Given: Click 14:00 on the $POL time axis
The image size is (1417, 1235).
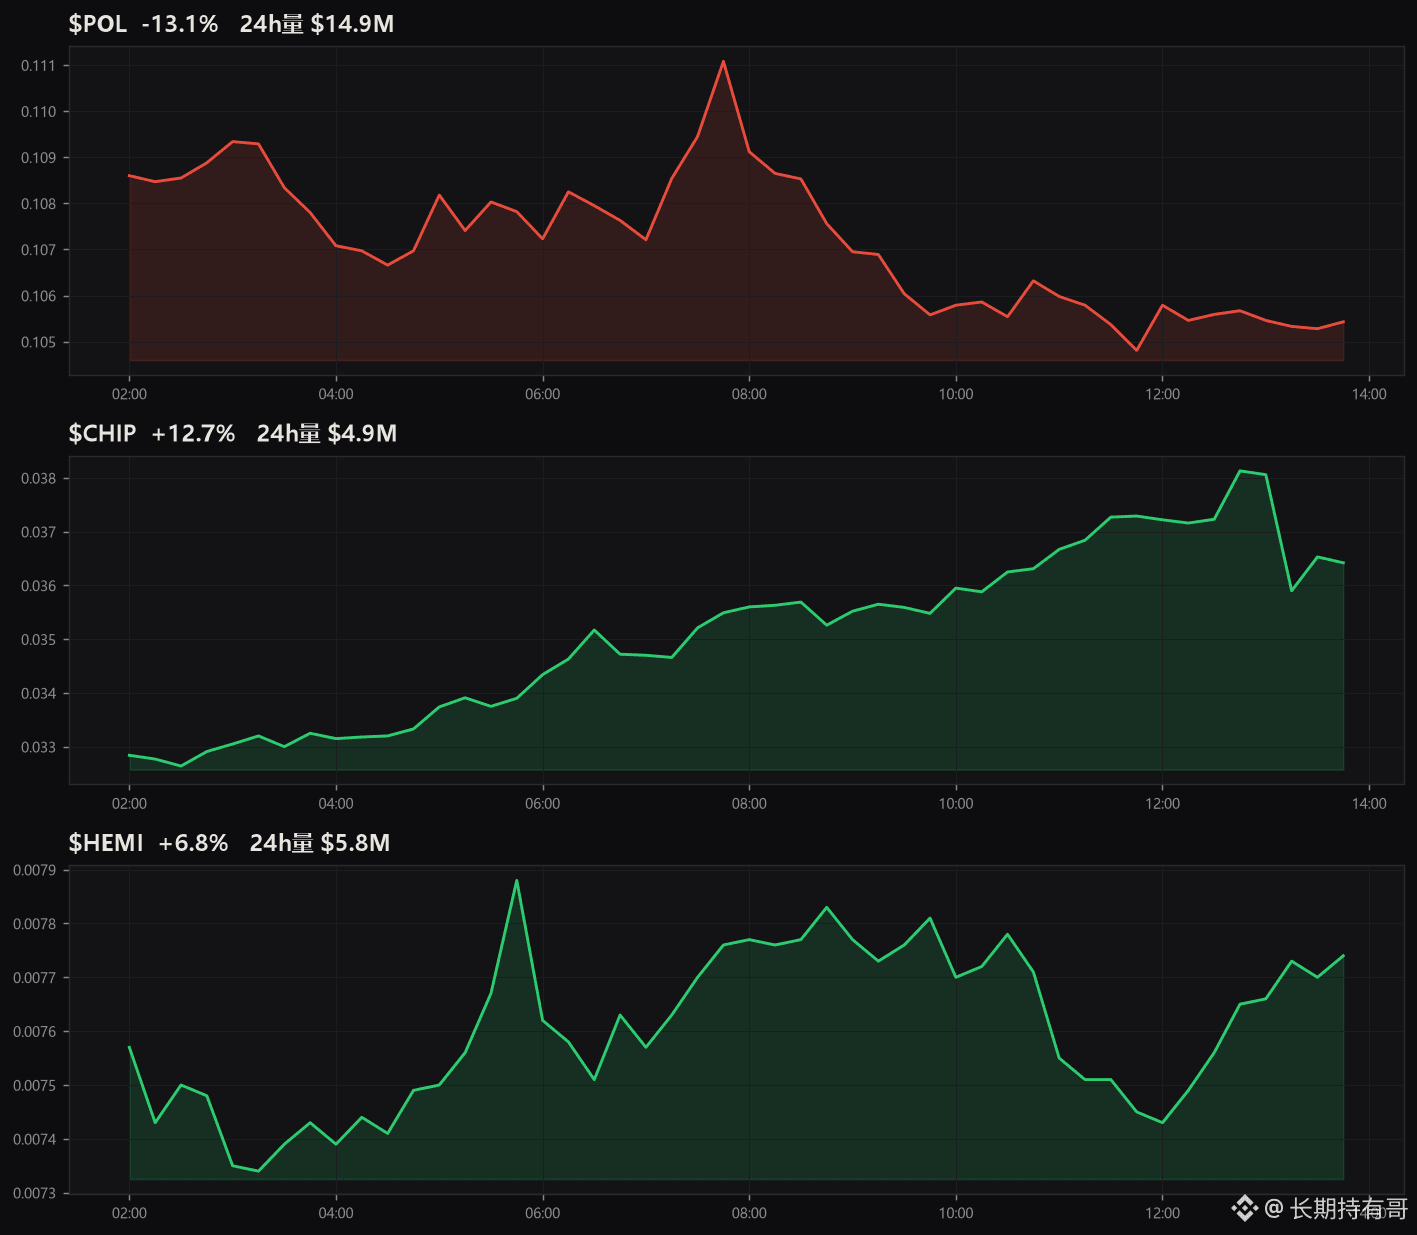Looking at the screenshot, I should point(1369,394).
